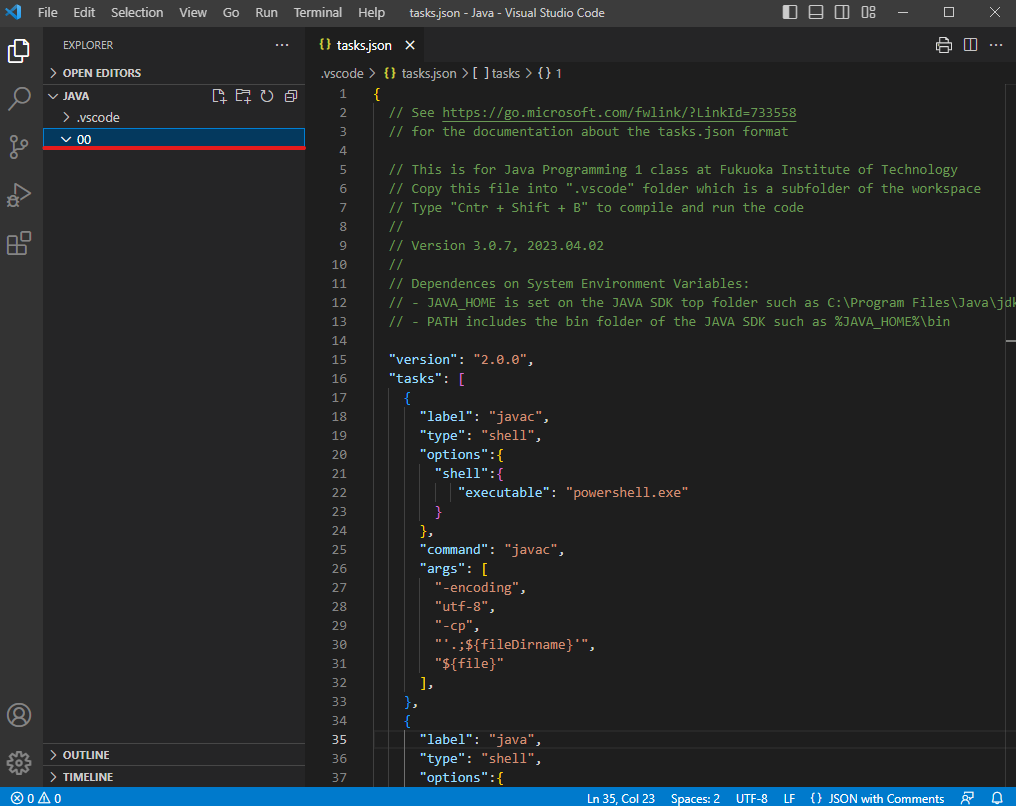
Task: Expand the OPEN EDITORS section
Action: point(101,73)
